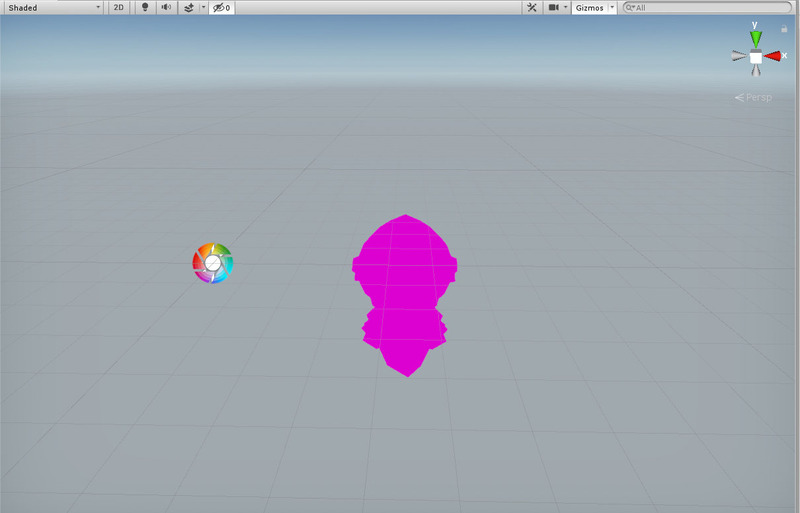
Task: Toggle scene effects layers icon
Action: point(189,8)
